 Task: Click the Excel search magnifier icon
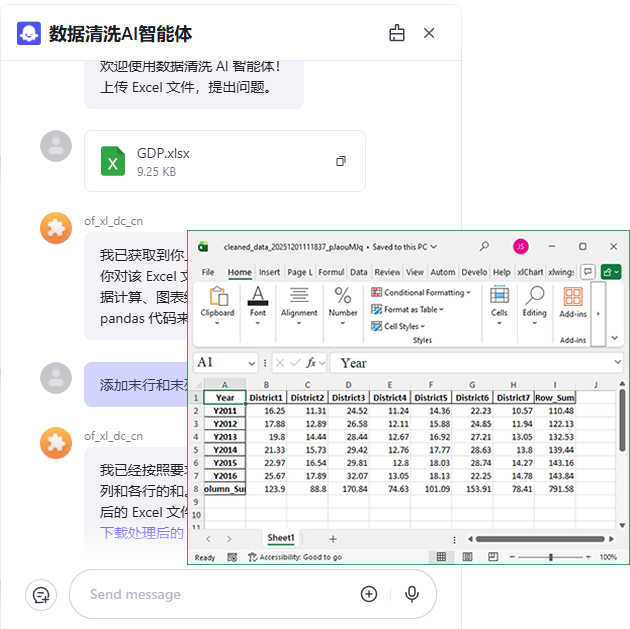click(x=484, y=246)
